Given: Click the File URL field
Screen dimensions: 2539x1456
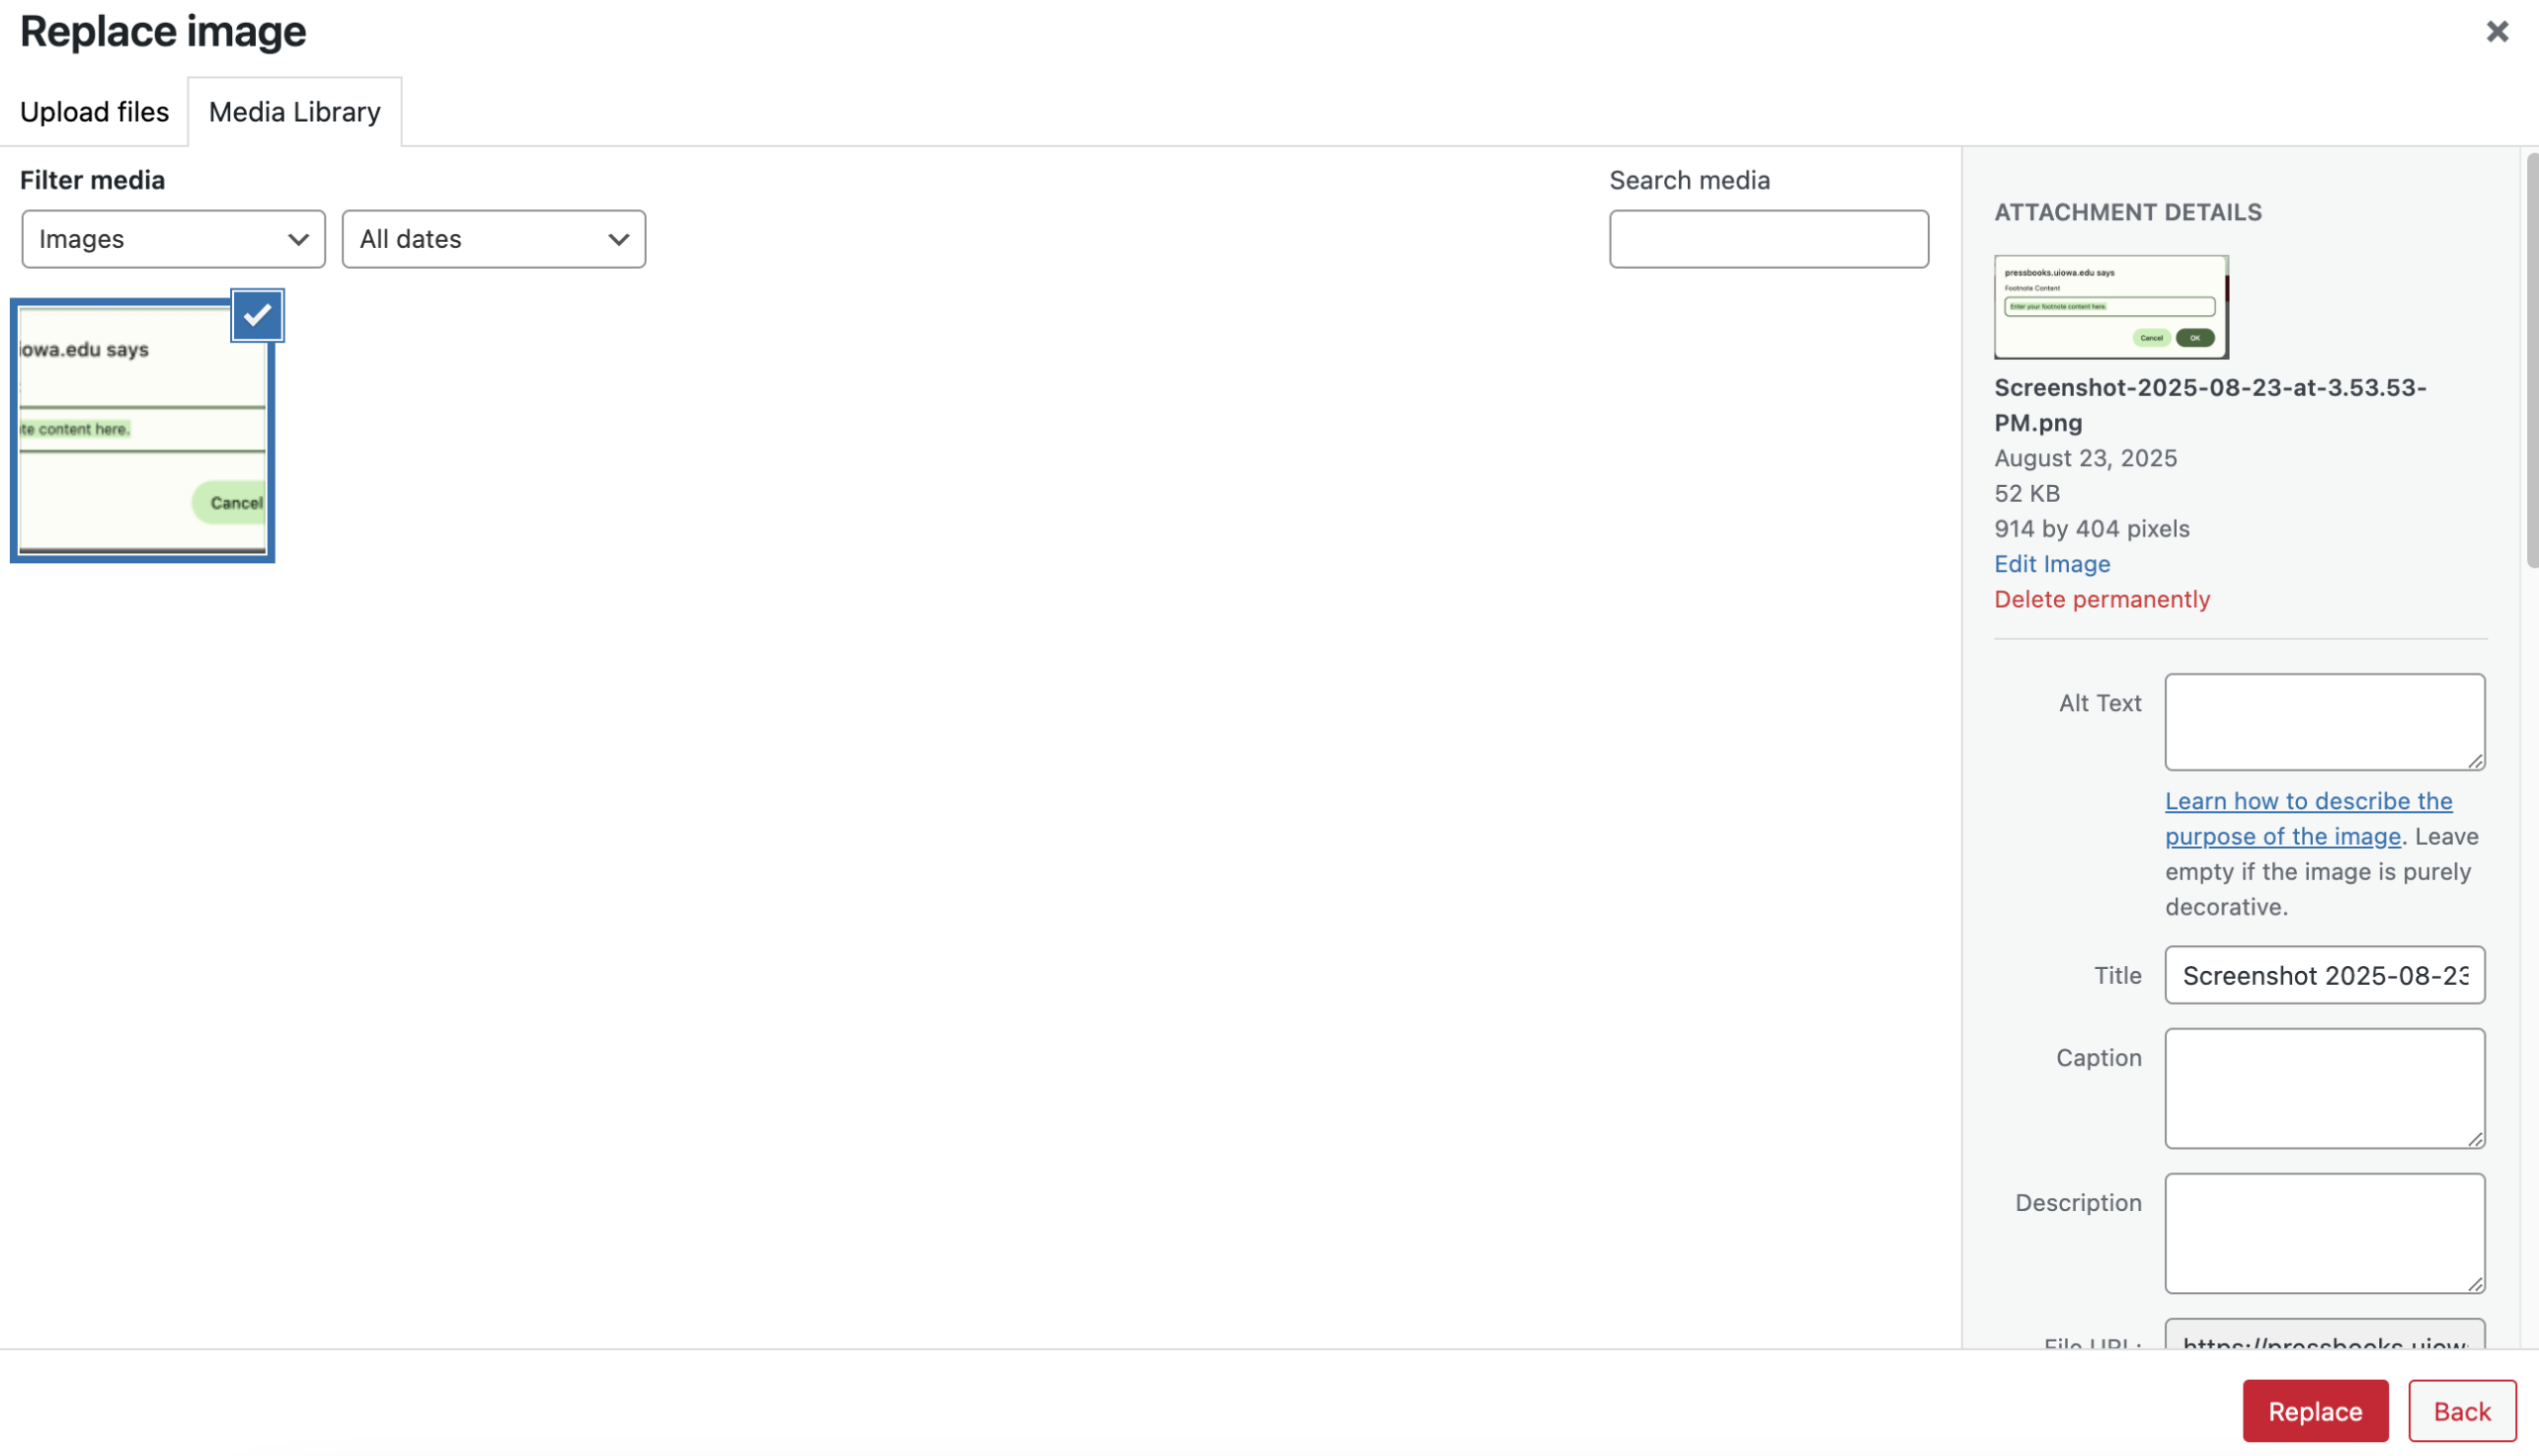Looking at the screenshot, I should click(x=2323, y=1338).
